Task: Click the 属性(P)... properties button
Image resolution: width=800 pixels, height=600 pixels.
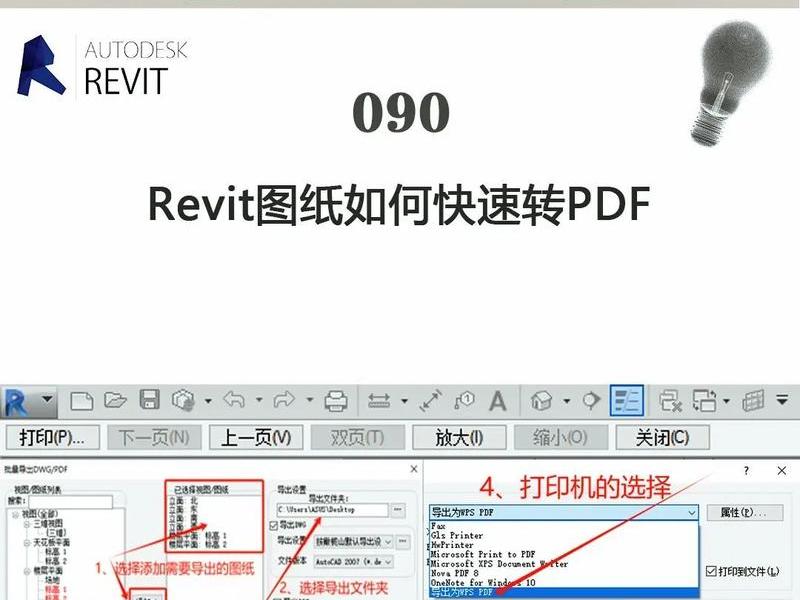Action: (744, 512)
